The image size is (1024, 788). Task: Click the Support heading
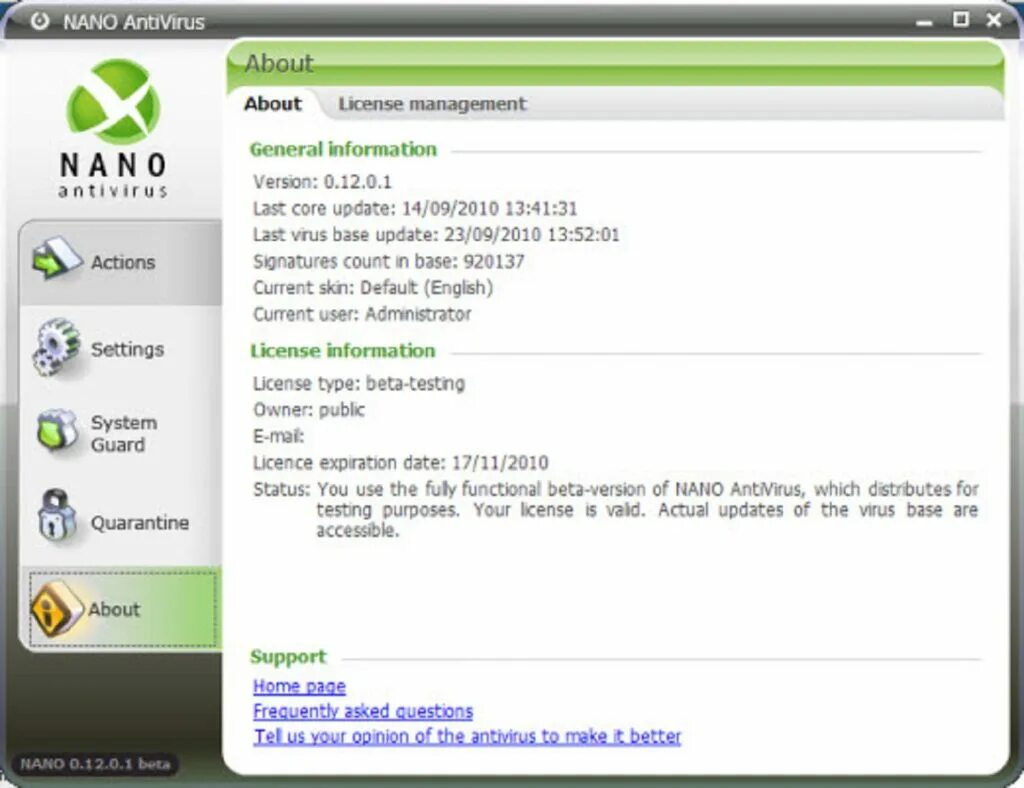coord(288,657)
